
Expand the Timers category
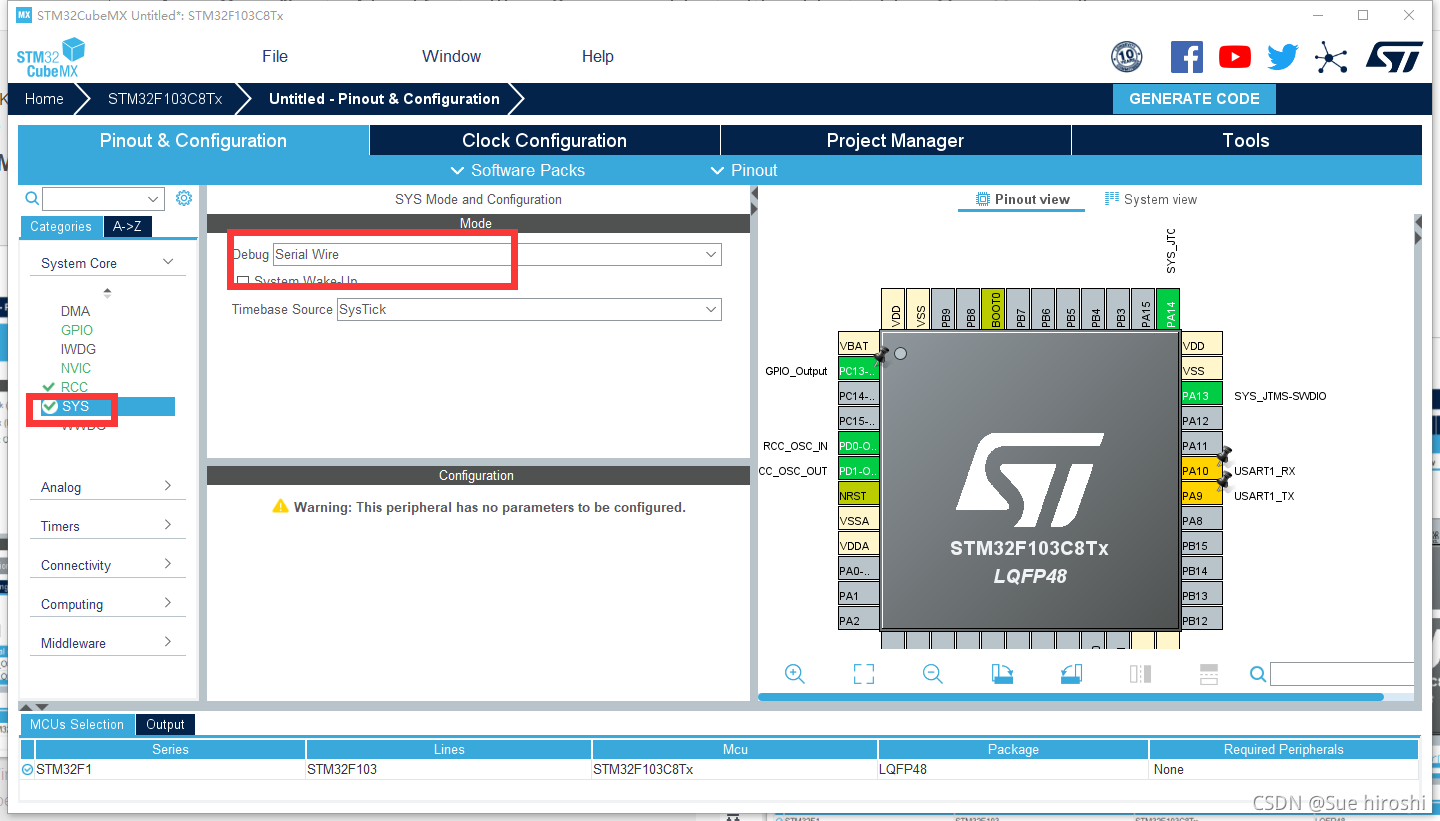tap(168, 525)
